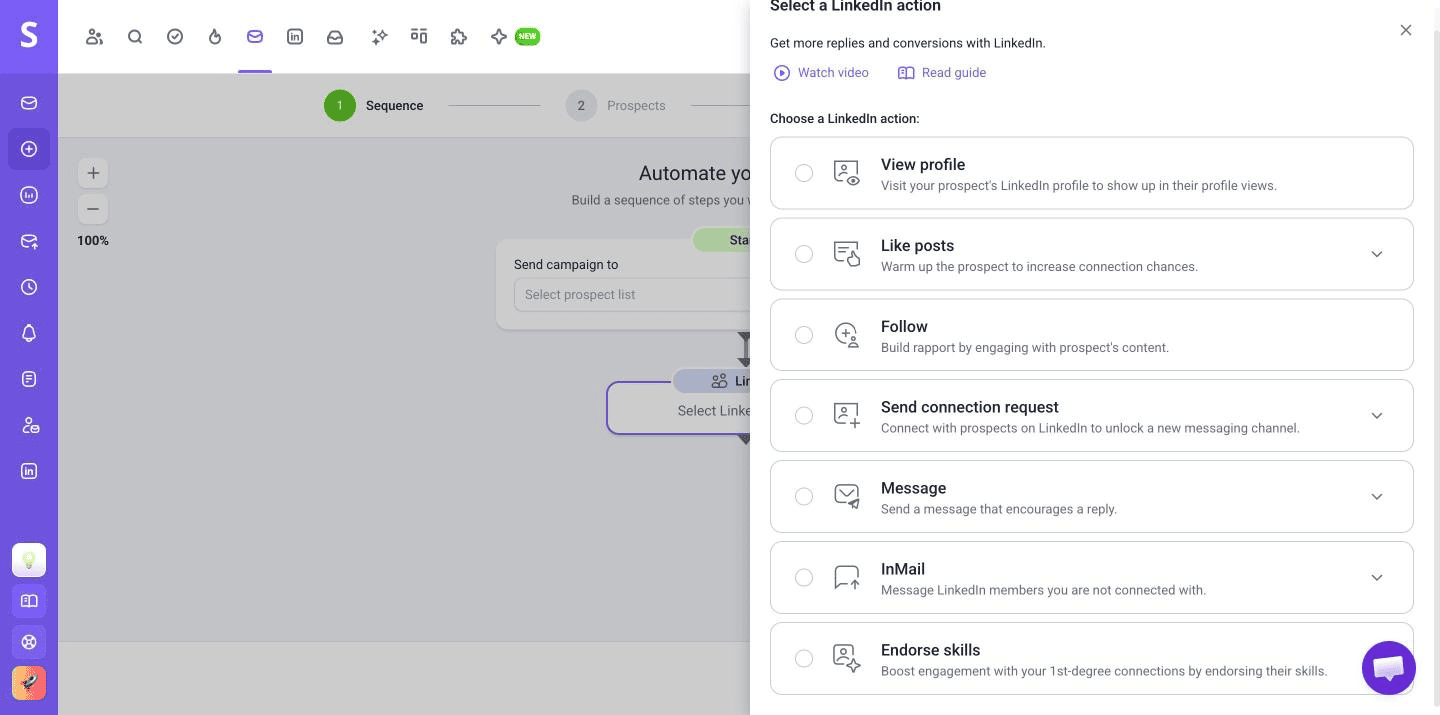
Task: Go to the Prospects step
Action: coord(616,105)
